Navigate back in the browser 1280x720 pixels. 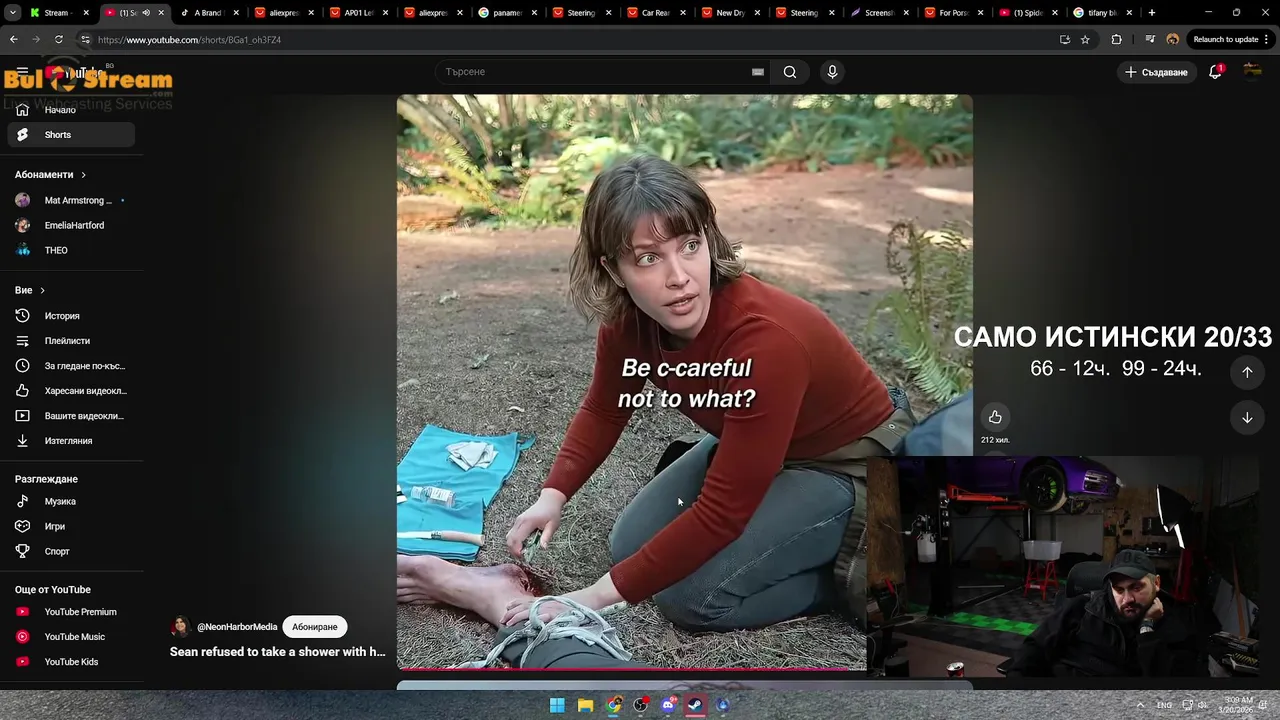(14, 40)
